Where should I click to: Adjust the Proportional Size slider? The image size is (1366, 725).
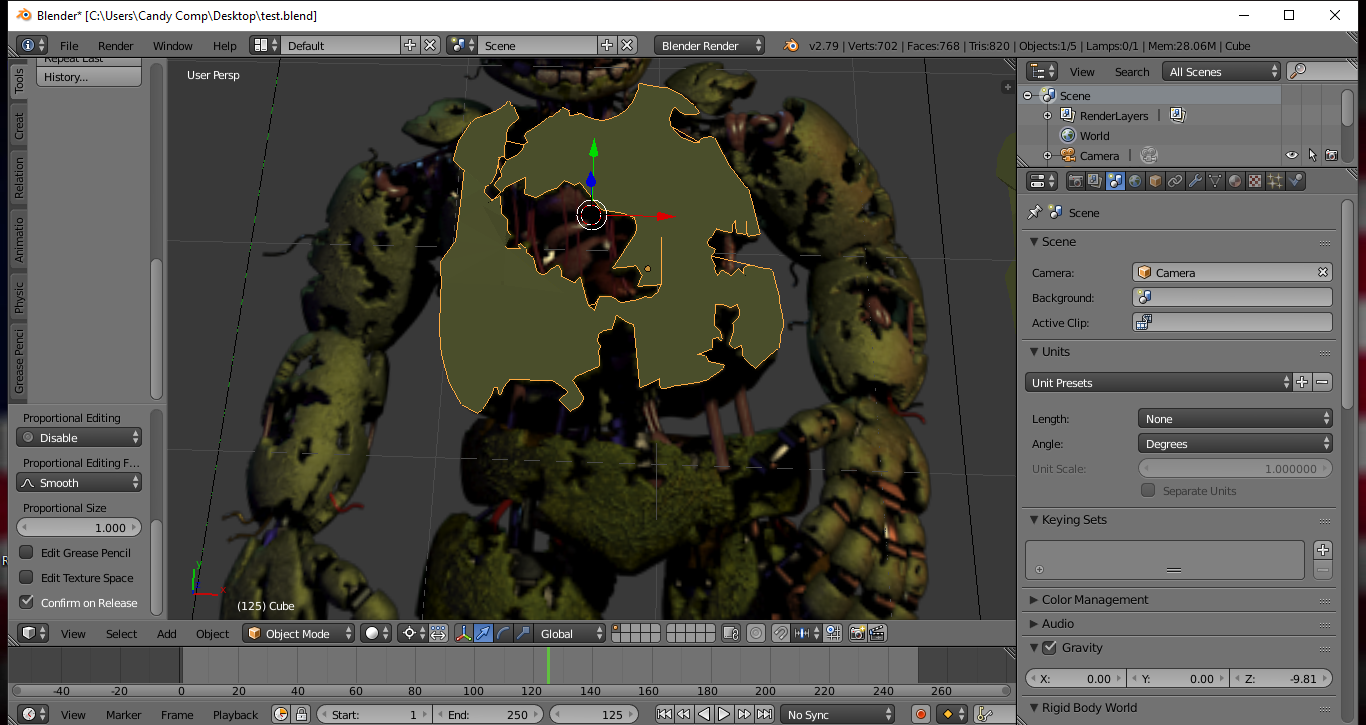coord(79,527)
